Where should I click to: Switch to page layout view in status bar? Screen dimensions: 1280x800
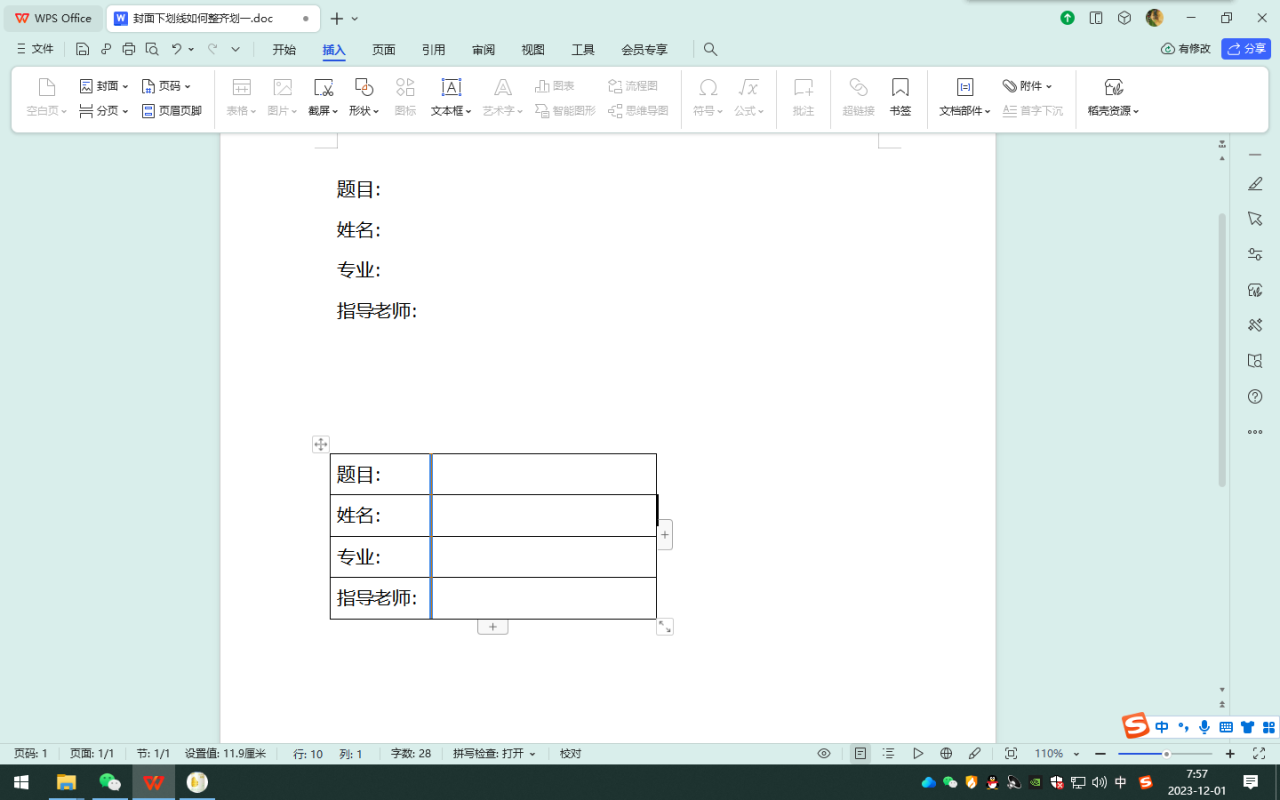click(x=860, y=753)
